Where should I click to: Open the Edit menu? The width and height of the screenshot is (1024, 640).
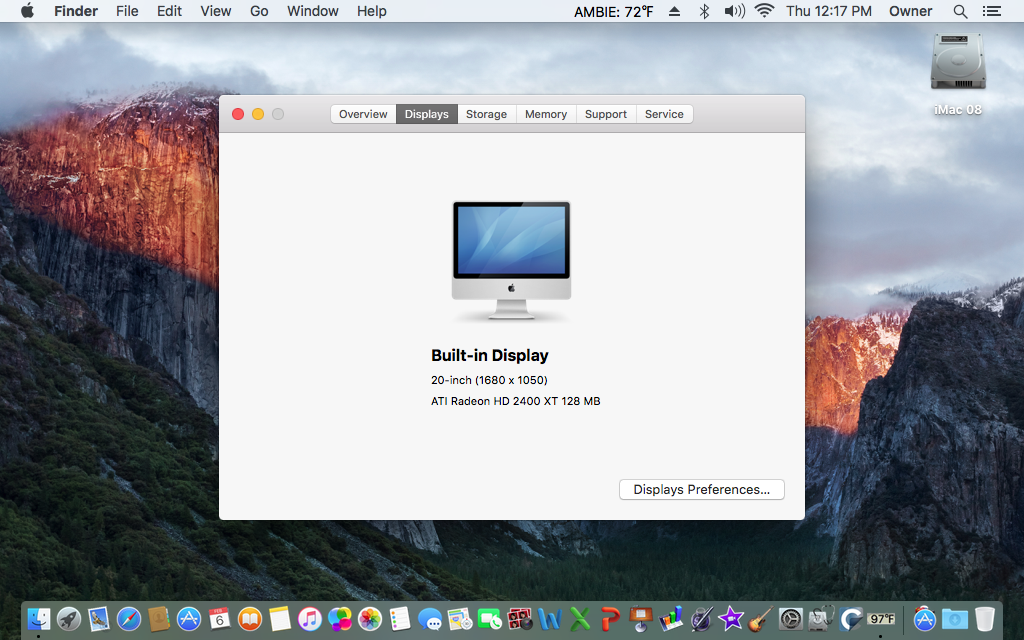169,11
